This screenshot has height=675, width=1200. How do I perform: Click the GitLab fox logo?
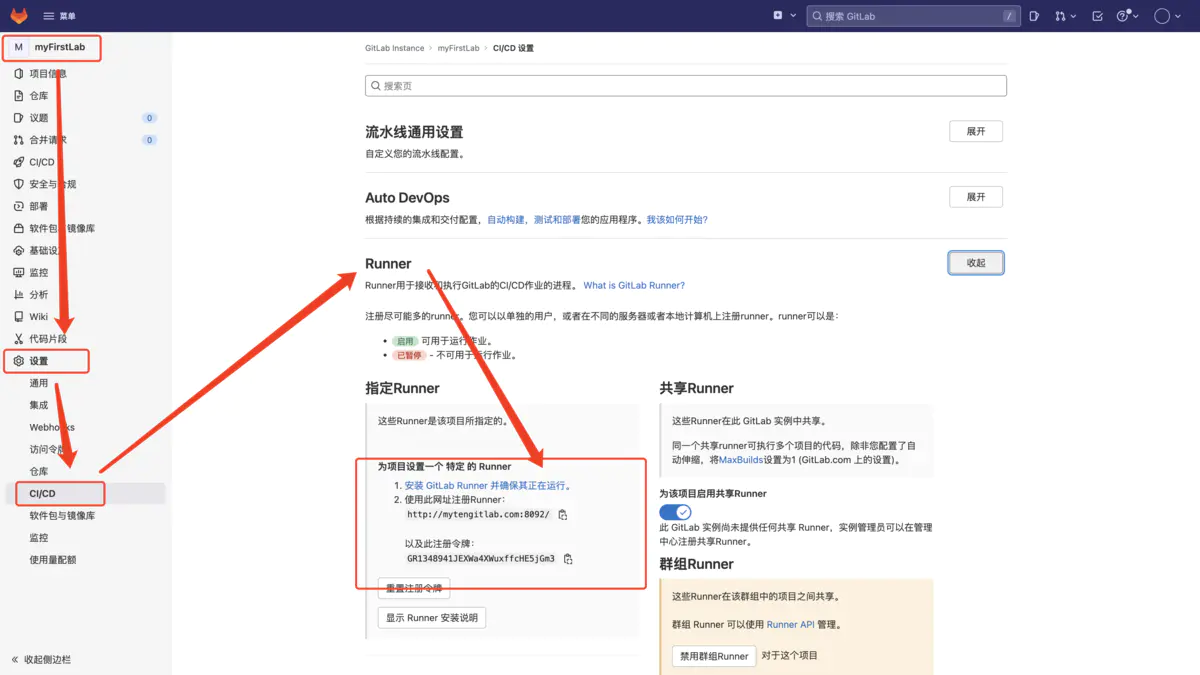pyautogui.click(x=19, y=16)
